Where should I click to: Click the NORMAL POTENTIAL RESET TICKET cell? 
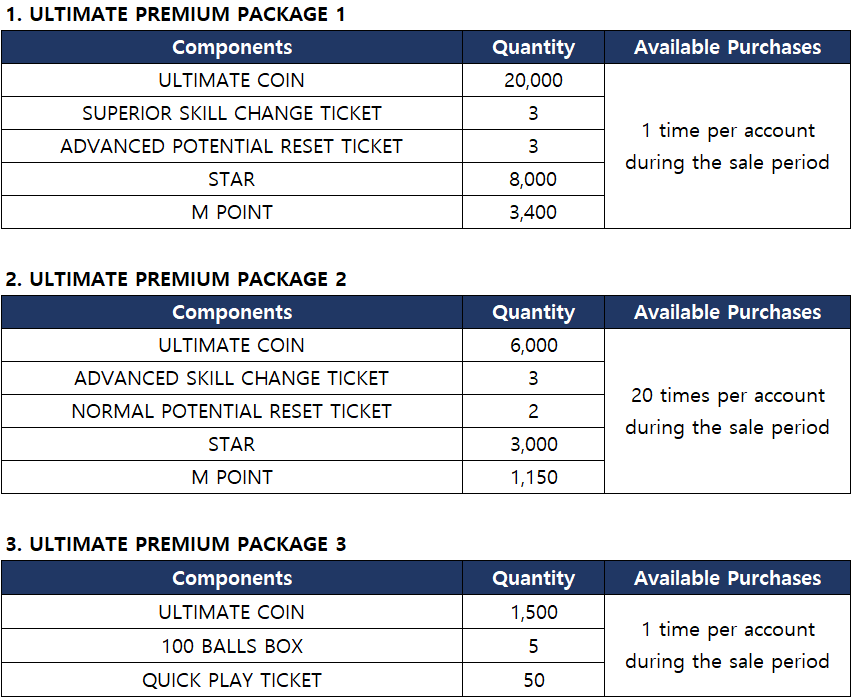[232, 411]
